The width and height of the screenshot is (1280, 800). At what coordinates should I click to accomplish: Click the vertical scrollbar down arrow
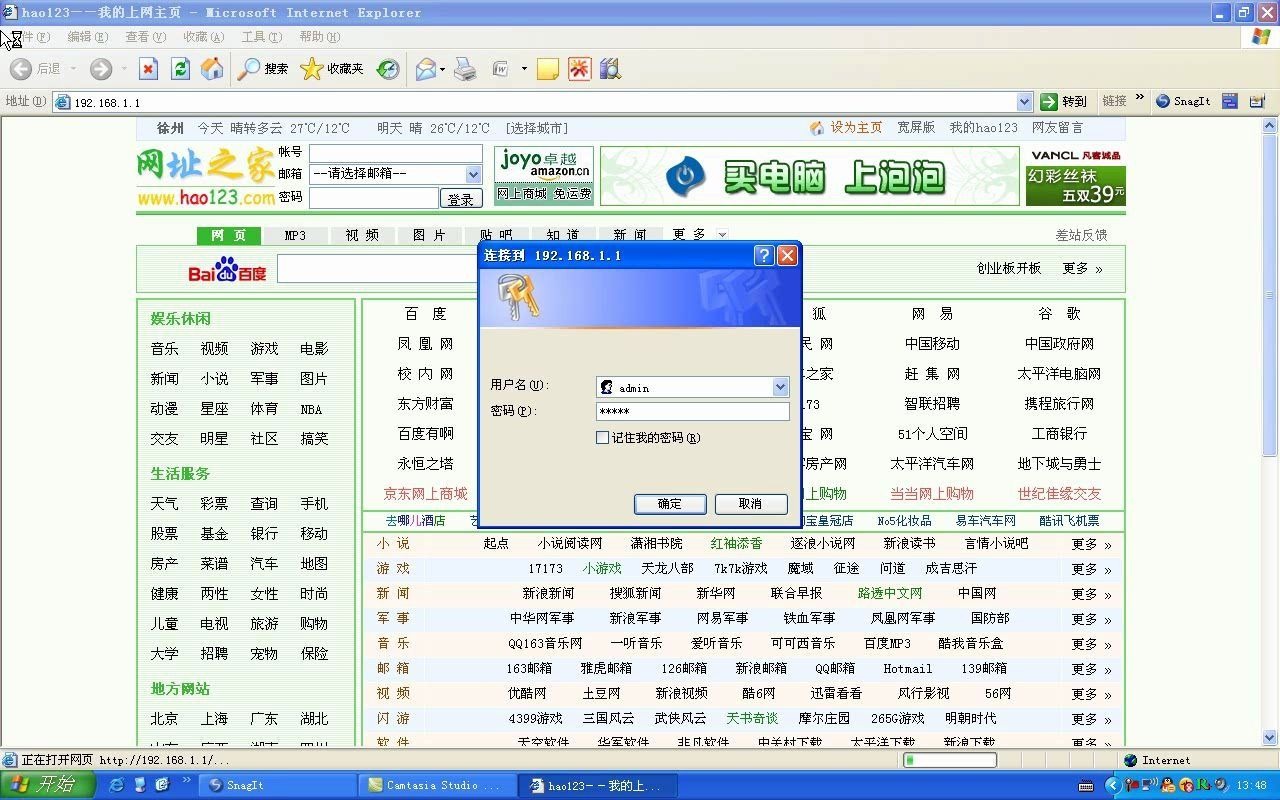[x=1271, y=737]
